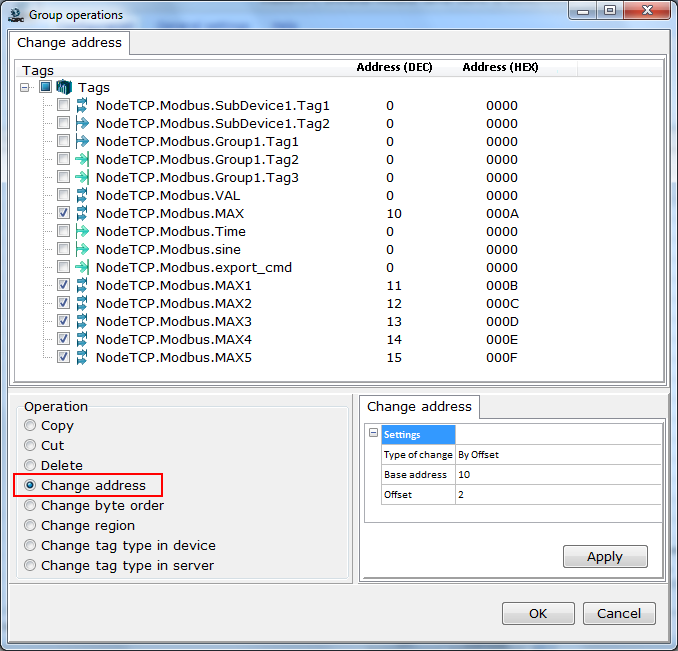
Task: Click icon of NodeTCP.Modbus.Group1.Tag3
Action: tap(82, 177)
